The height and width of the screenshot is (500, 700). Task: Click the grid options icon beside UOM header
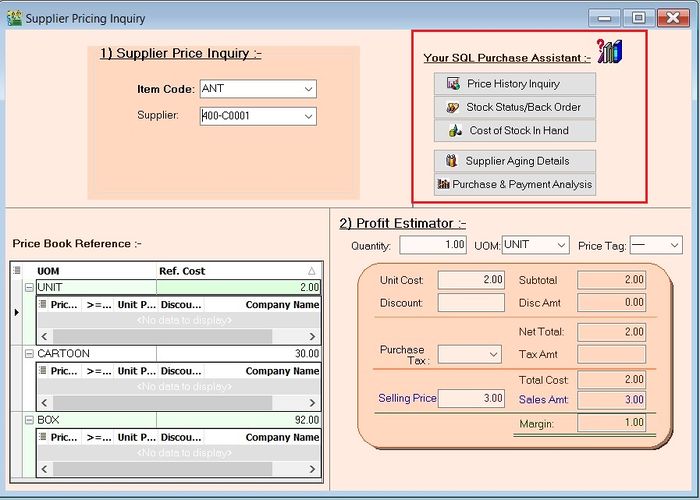(17, 271)
